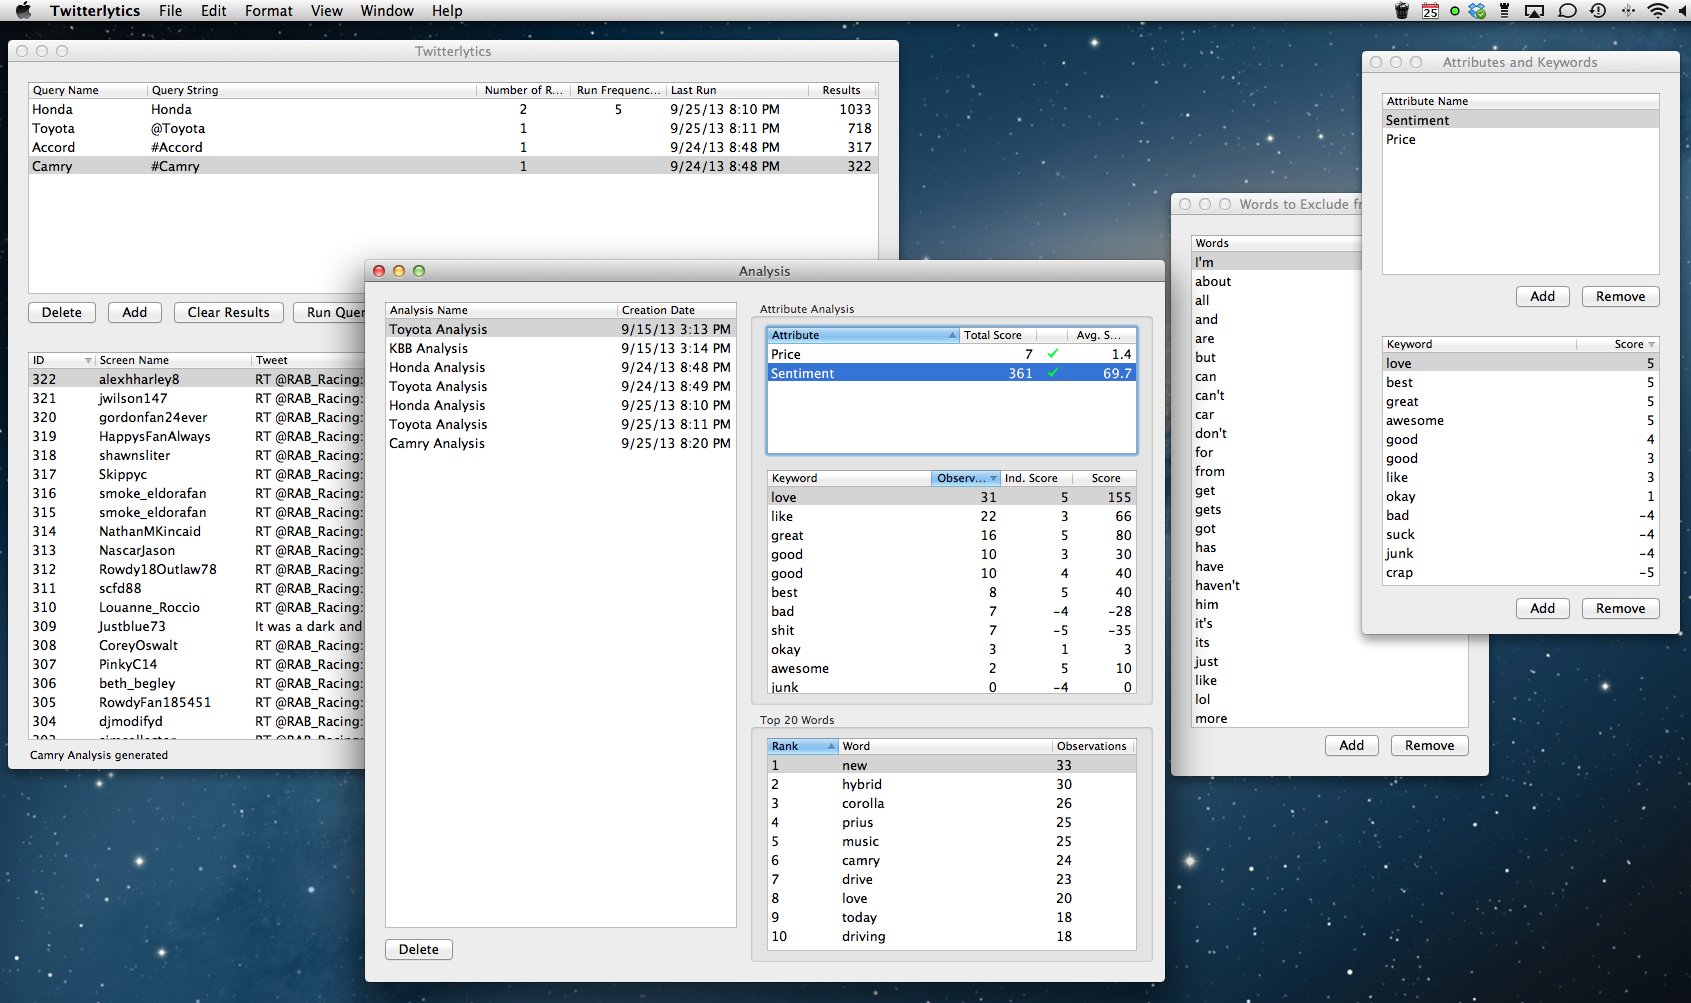Toggle sort arrow on the Observ... column
This screenshot has height=1003, width=1691.
pyautogui.click(x=993, y=478)
